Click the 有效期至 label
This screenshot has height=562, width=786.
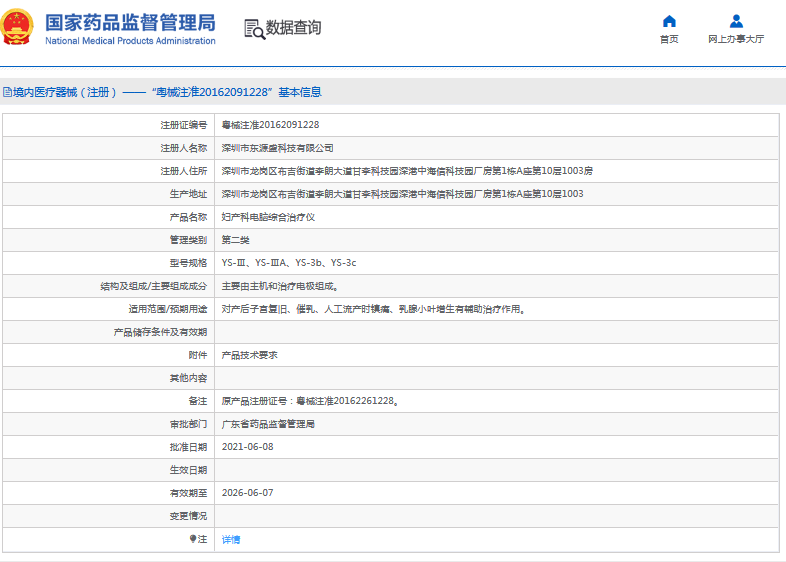pos(188,493)
